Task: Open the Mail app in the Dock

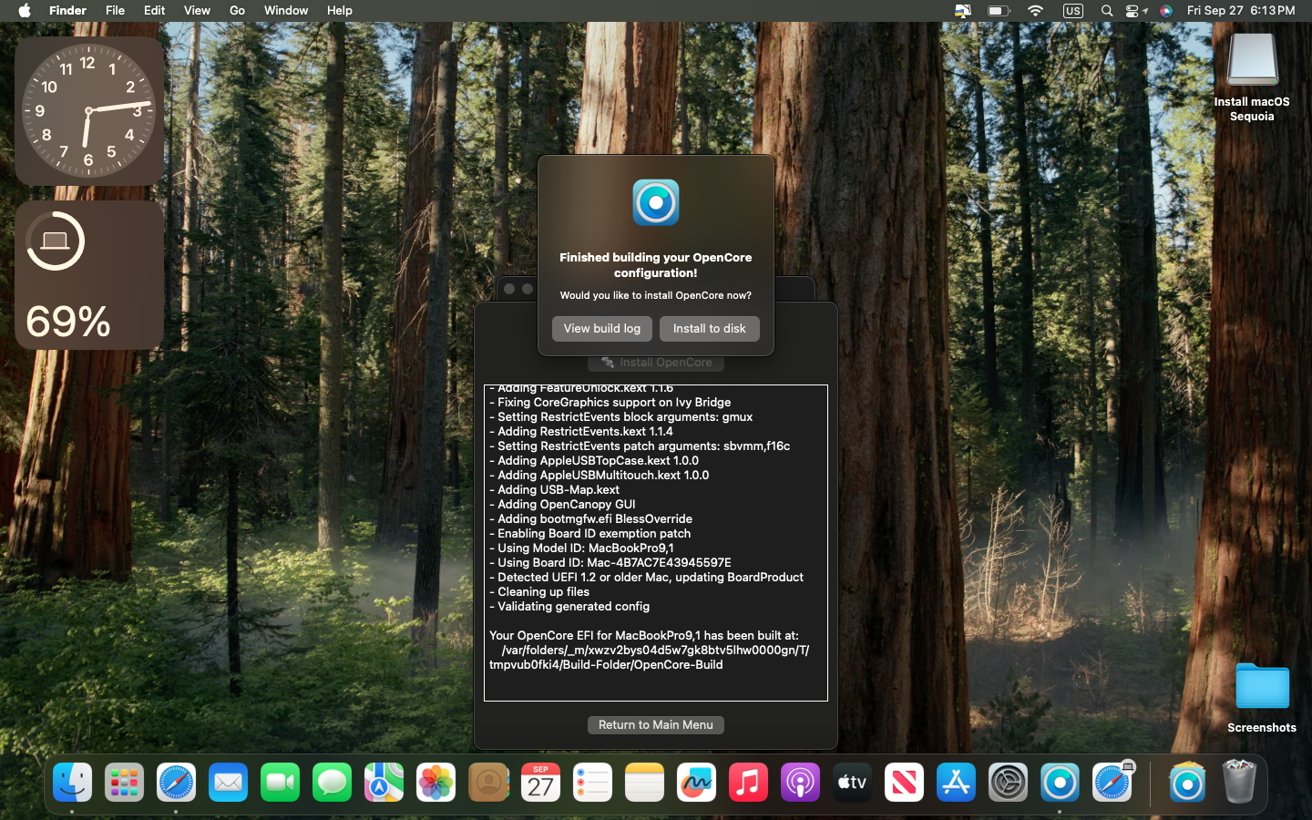Action: (x=228, y=782)
